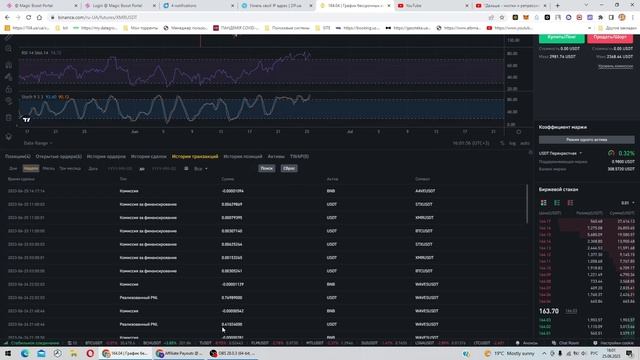Image resolution: width=640 pixels, height=360 pixels.
Task: Click the zoom magnifier tool in chart sidebar
Action: tap(8, 49)
